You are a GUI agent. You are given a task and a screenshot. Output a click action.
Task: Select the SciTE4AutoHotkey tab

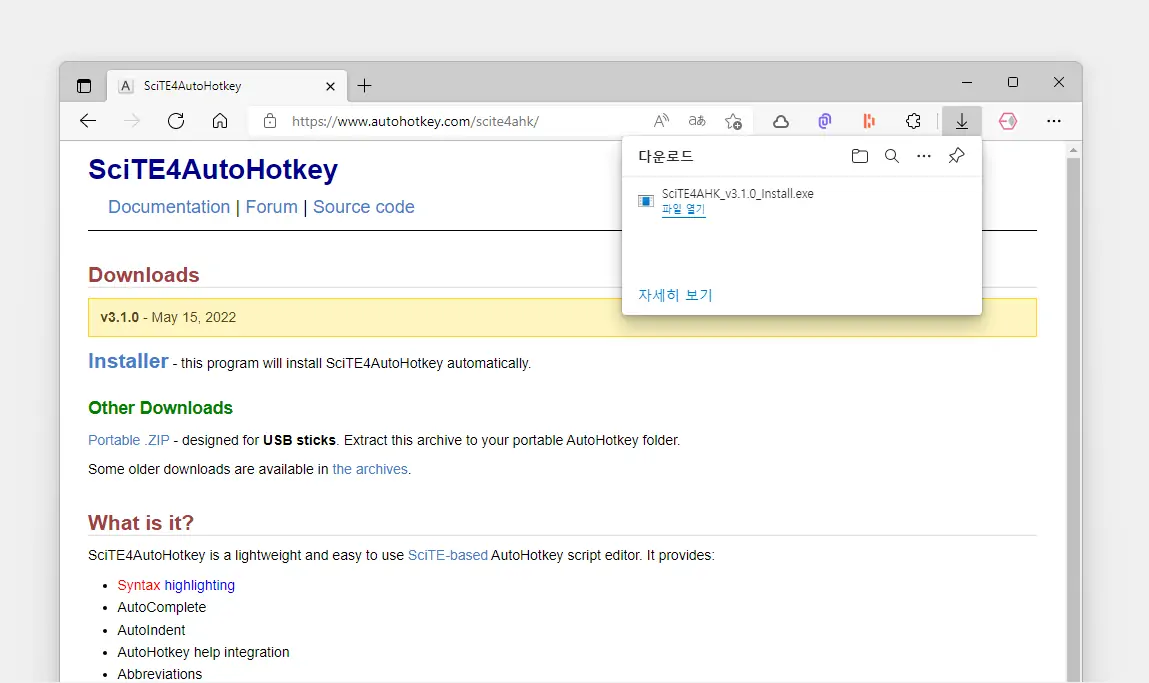tap(200, 86)
